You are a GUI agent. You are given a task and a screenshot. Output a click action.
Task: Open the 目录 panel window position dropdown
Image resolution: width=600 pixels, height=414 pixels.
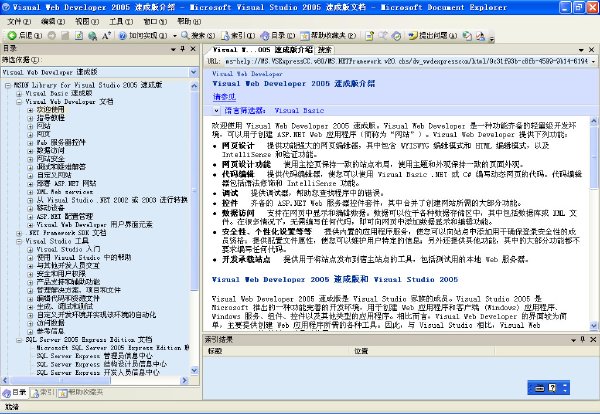173,49
